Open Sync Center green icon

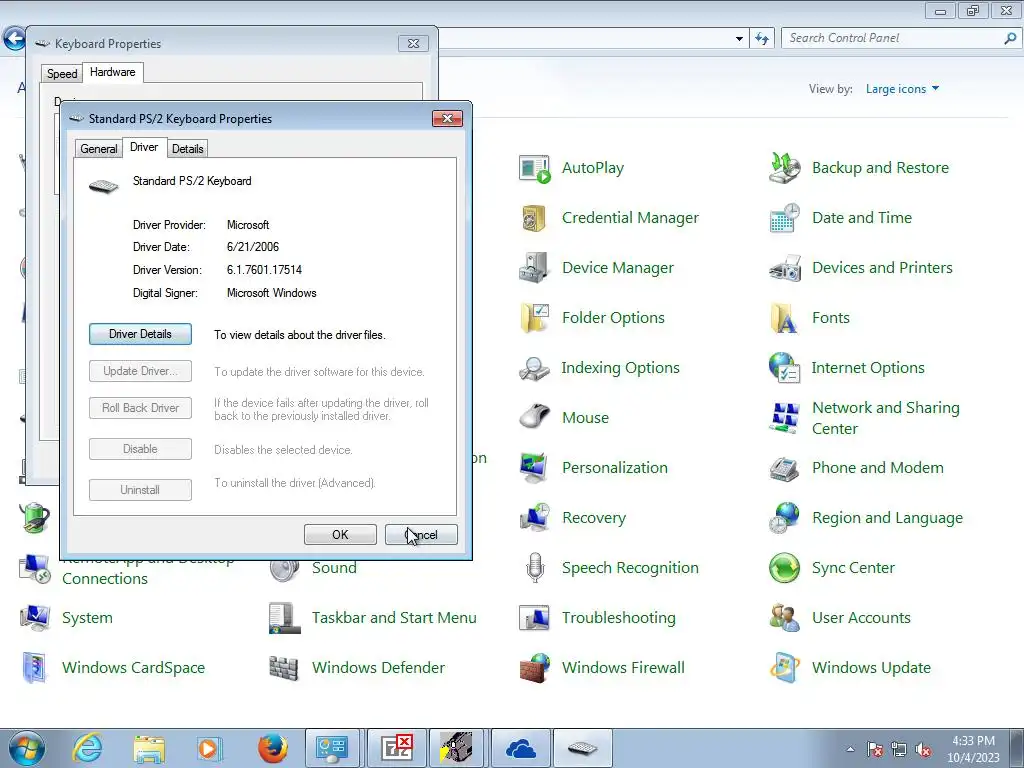pos(784,568)
